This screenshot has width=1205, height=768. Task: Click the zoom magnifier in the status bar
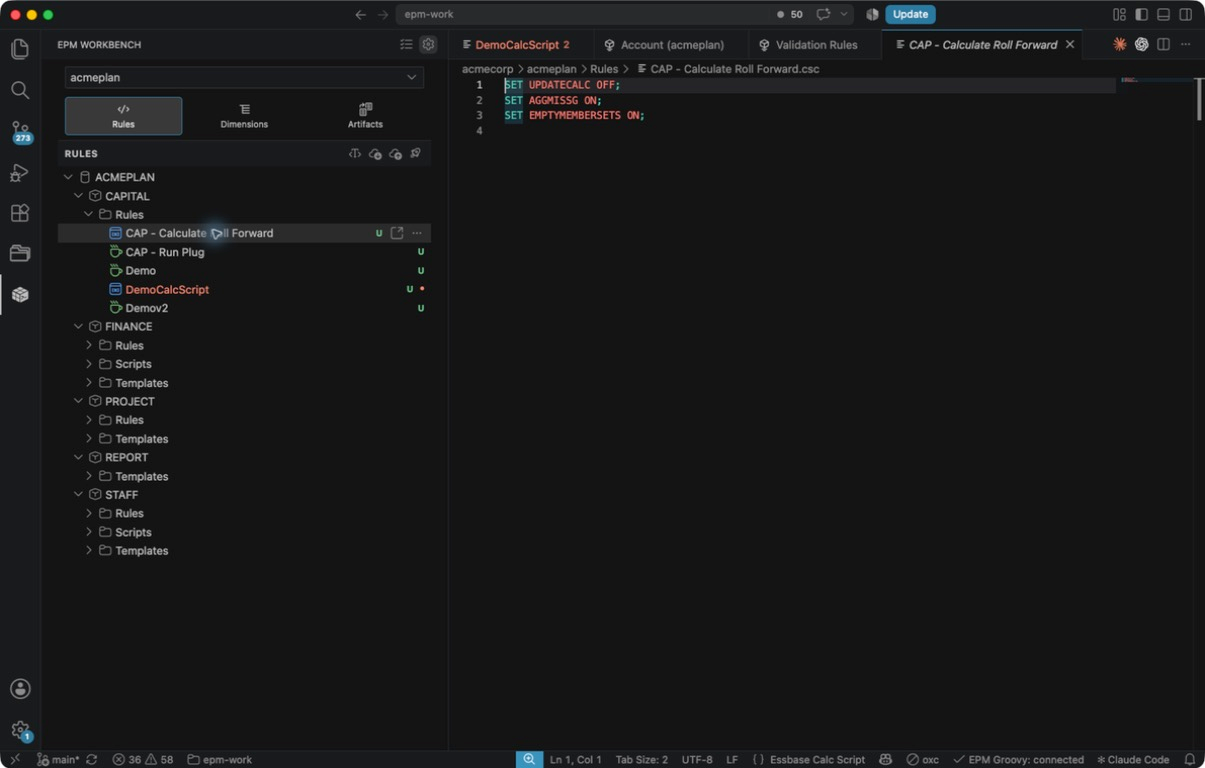pyautogui.click(x=529, y=760)
